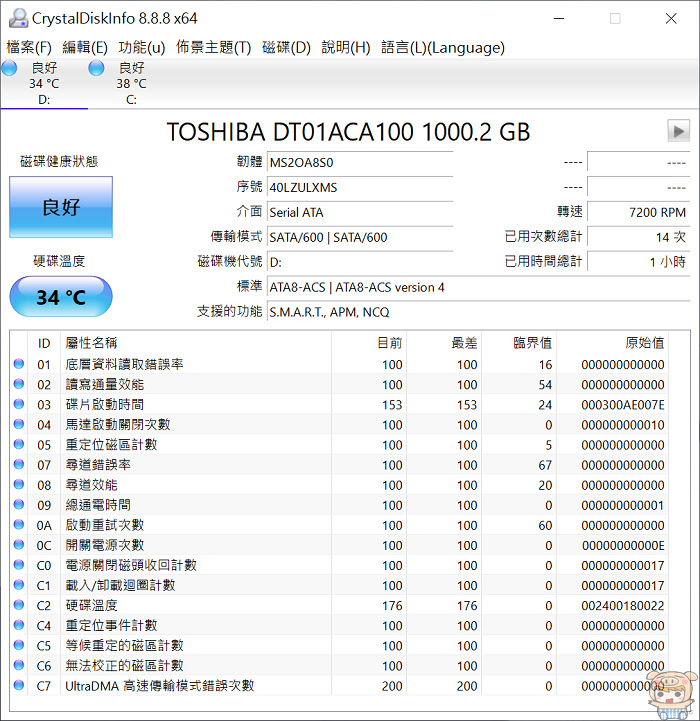Click the 臨界值 column header
The image size is (700, 721).
click(519, 343)
